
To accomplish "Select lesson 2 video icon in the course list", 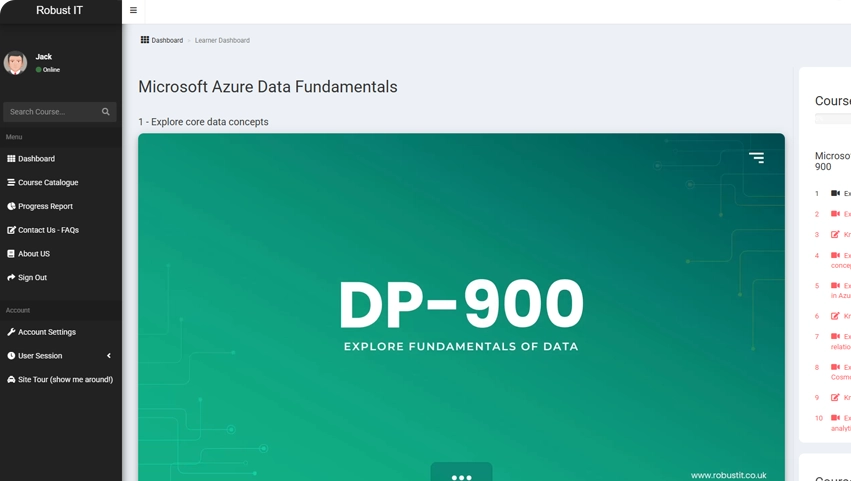I will click(x=835, y=214).
